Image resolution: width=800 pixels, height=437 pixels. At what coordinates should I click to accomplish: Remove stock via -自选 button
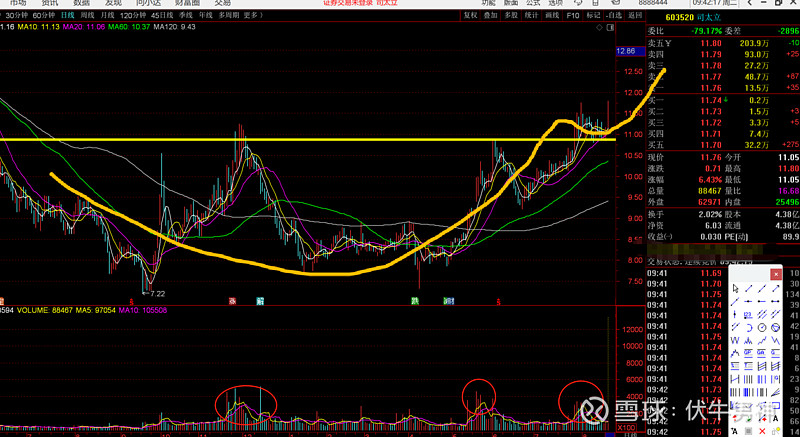[615, 15]
